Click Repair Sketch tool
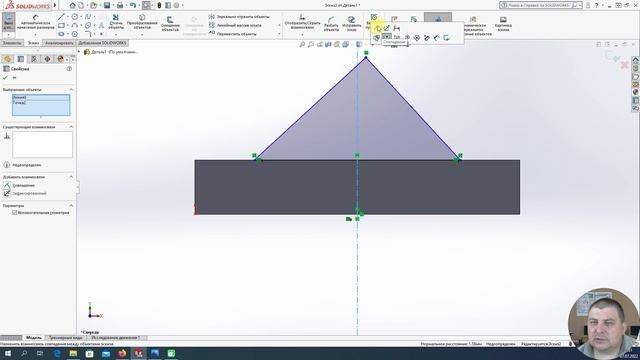Screen dimensions: 640x360 (351, 24)
